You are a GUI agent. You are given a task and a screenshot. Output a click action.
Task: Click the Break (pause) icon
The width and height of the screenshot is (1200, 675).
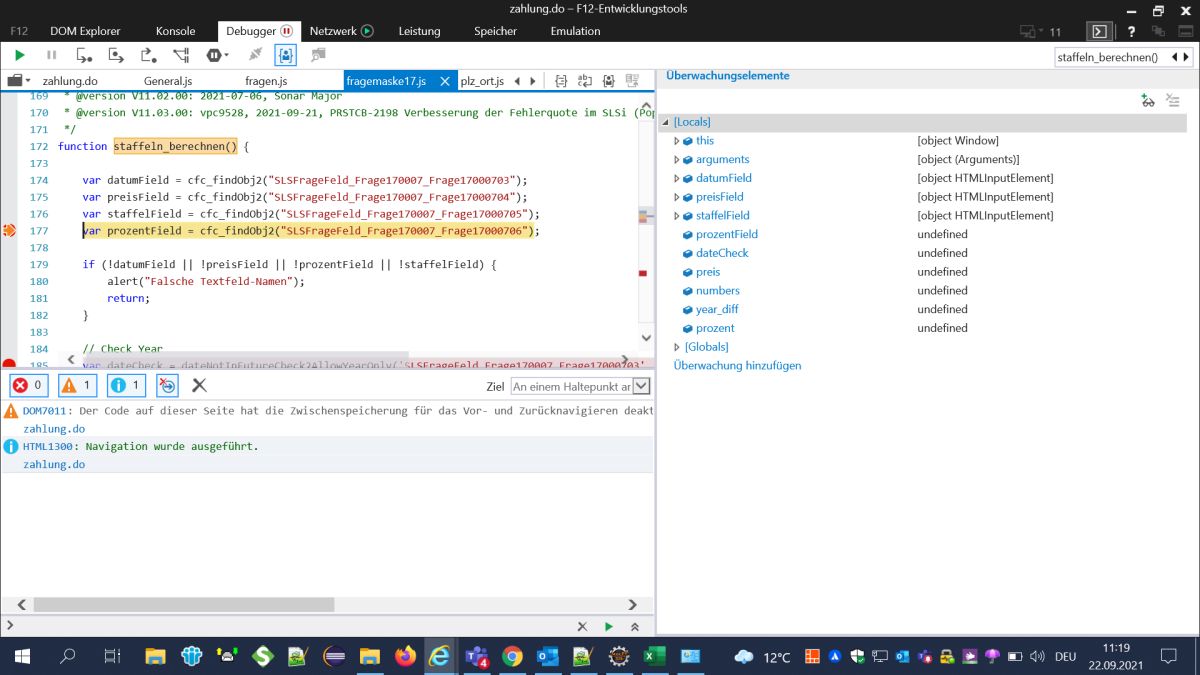[52, 55]
